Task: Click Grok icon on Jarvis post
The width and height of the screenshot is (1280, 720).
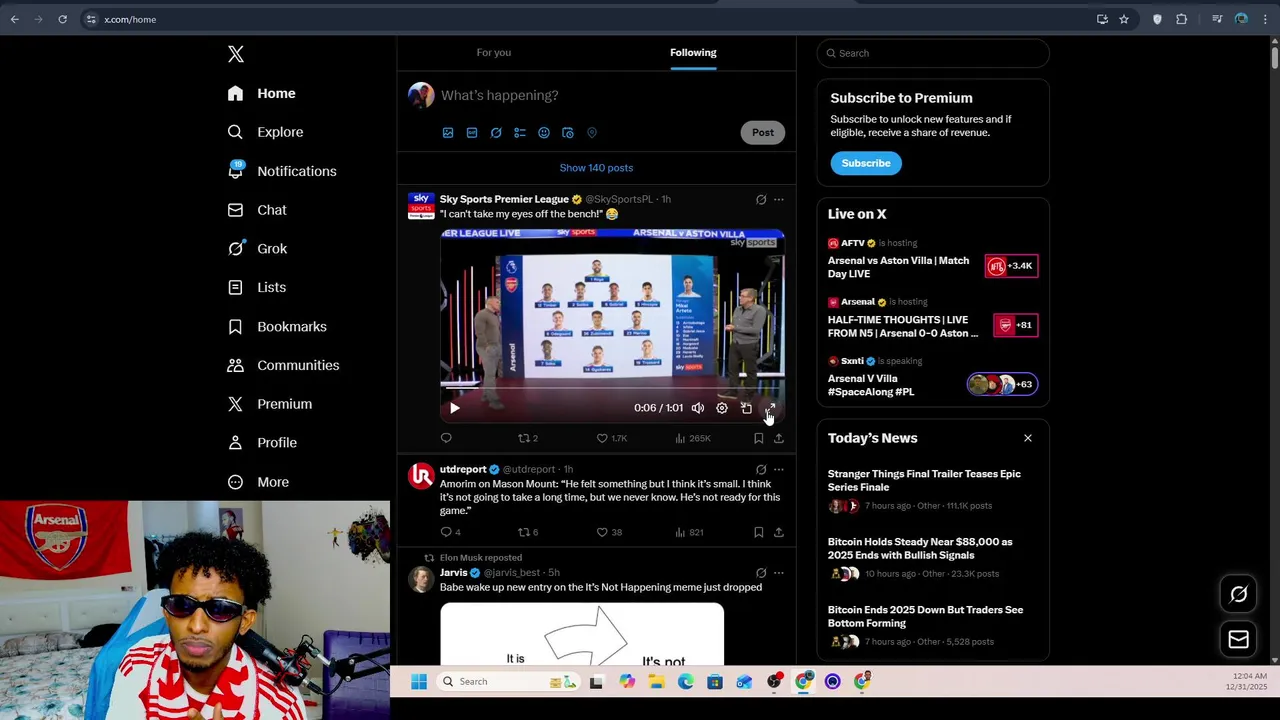Action: (x=761, y=573)
